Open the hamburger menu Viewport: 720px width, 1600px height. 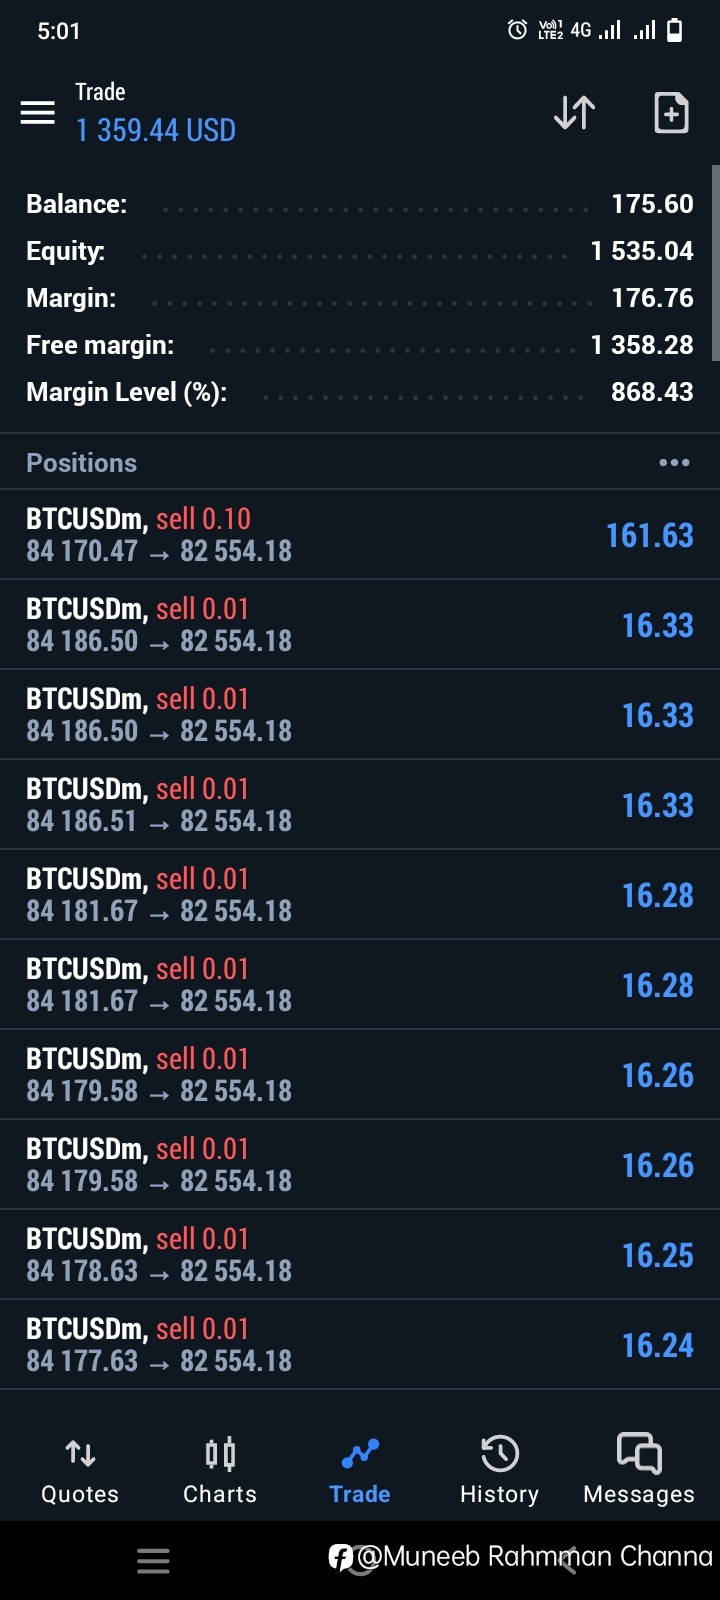pyautogui.click(x=38, y=113)
